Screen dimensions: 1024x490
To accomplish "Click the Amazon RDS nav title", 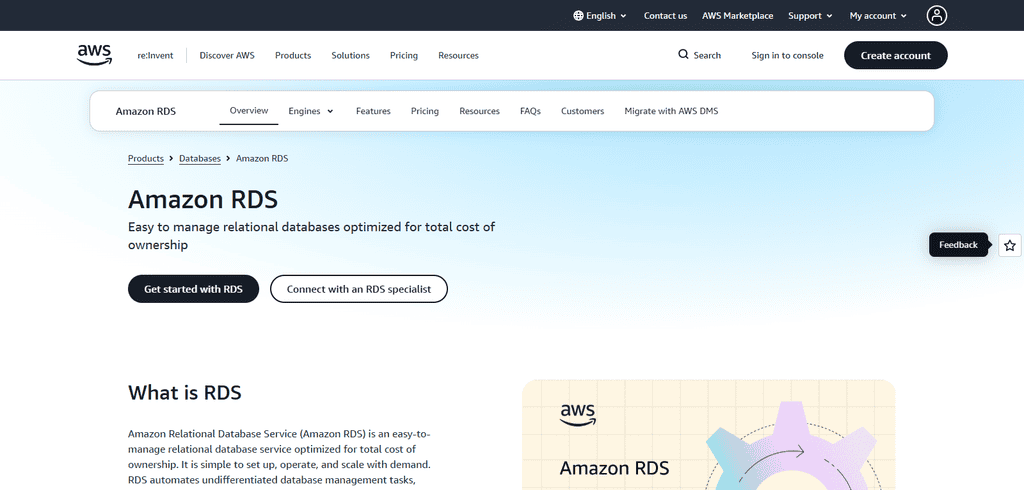I will coord(146,111).
